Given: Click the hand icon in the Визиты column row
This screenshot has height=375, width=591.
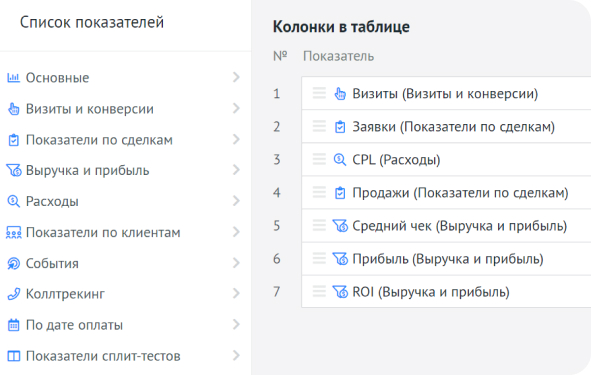Looking at the screenshot, I should click(x=340, y=94).
